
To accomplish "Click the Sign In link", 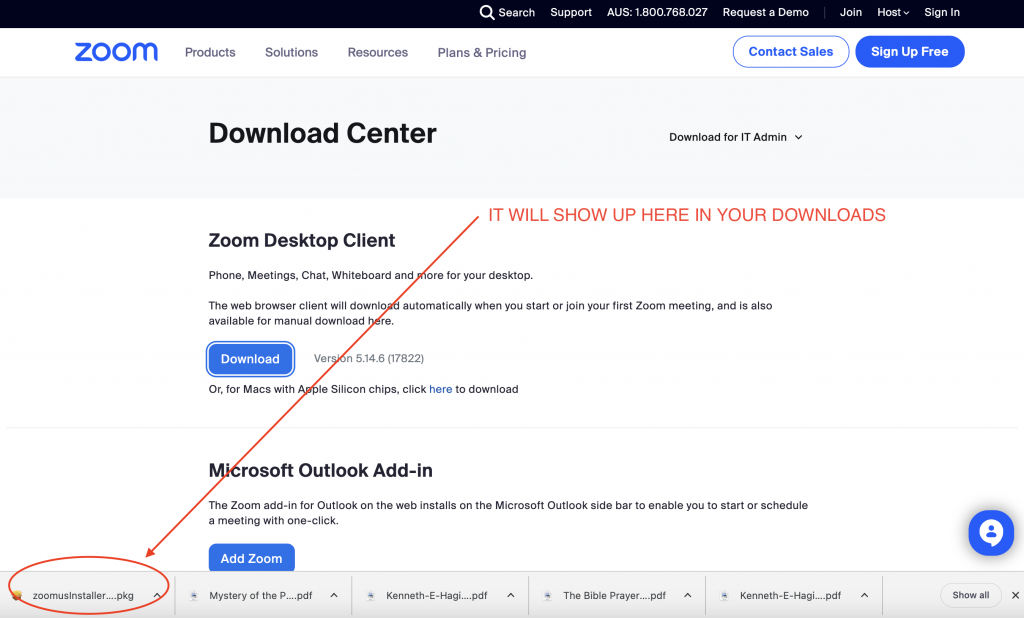I will click(x=942, y=12).
